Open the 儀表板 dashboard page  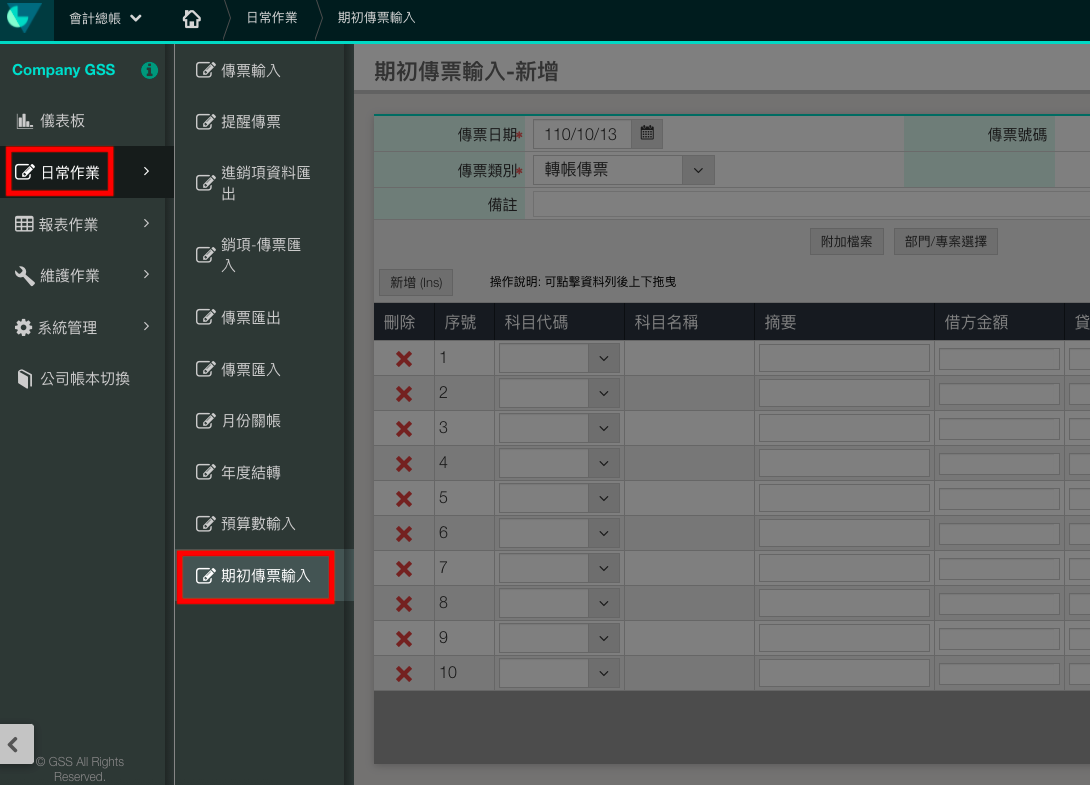62,121
